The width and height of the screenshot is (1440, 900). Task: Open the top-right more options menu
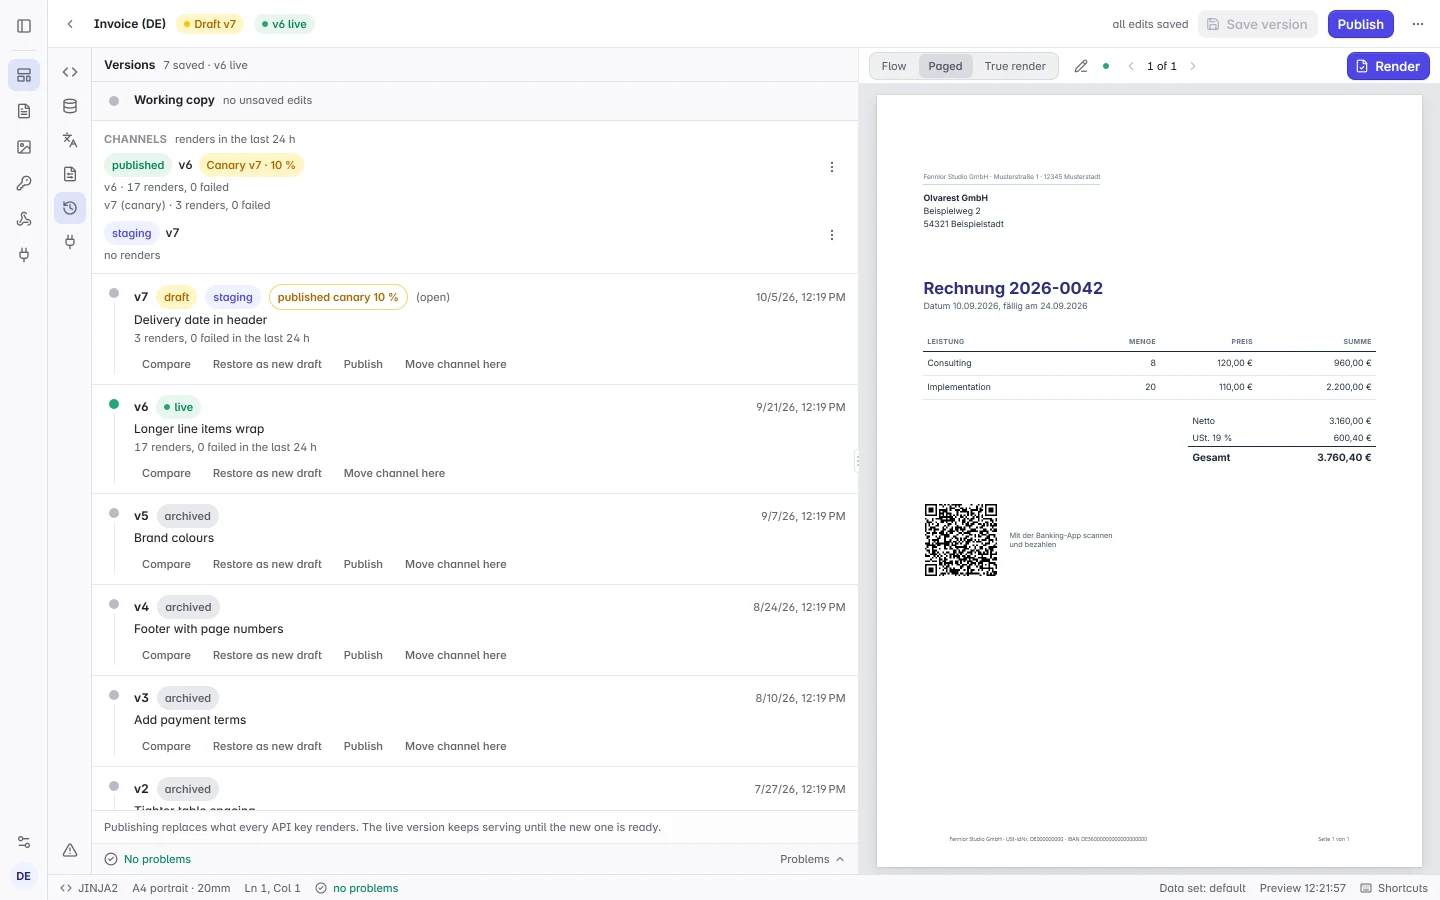point(1418,24)
